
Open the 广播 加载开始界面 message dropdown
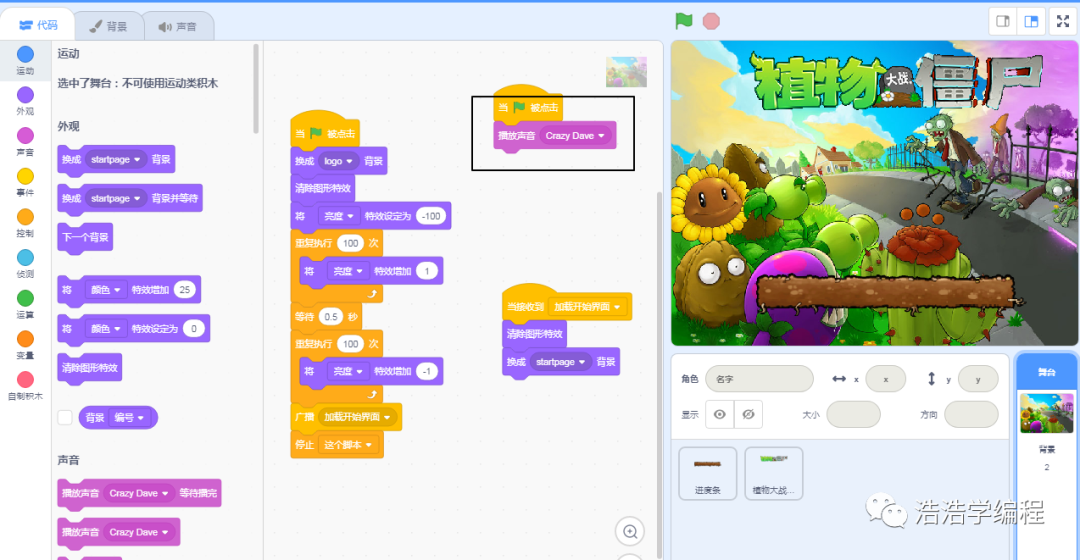click(357, 417)
